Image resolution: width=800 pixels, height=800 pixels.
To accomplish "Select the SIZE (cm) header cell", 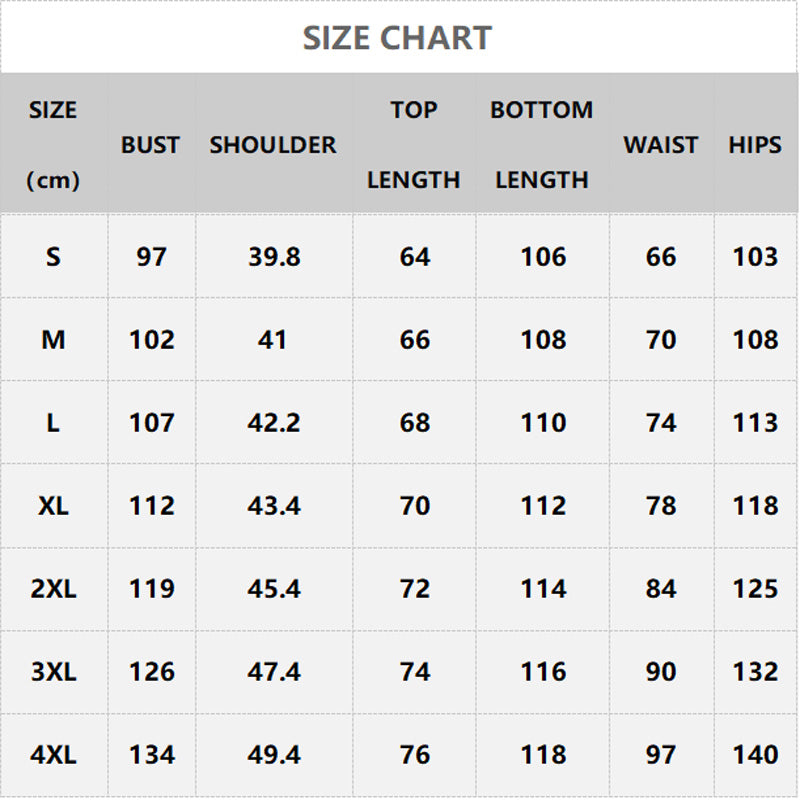I will 53,145.
